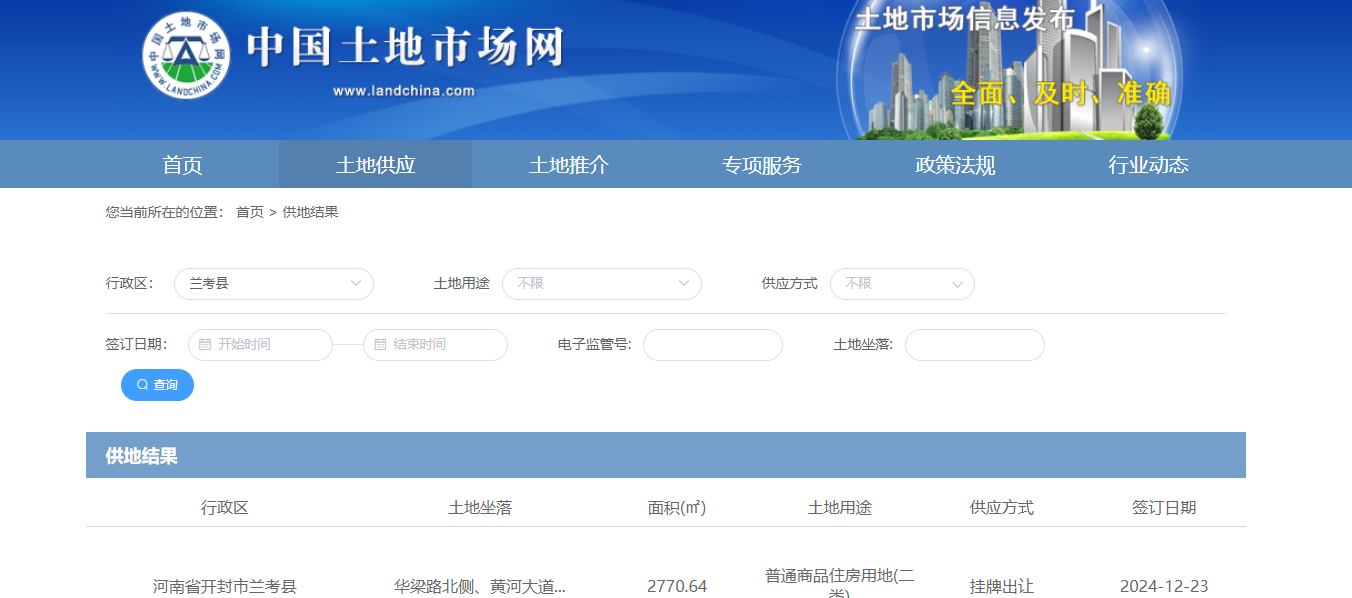The height and width of the screenshot is (598, 1352).
Task: Click 首页 breadcrumb link
Action: click(x=250, y=212)
